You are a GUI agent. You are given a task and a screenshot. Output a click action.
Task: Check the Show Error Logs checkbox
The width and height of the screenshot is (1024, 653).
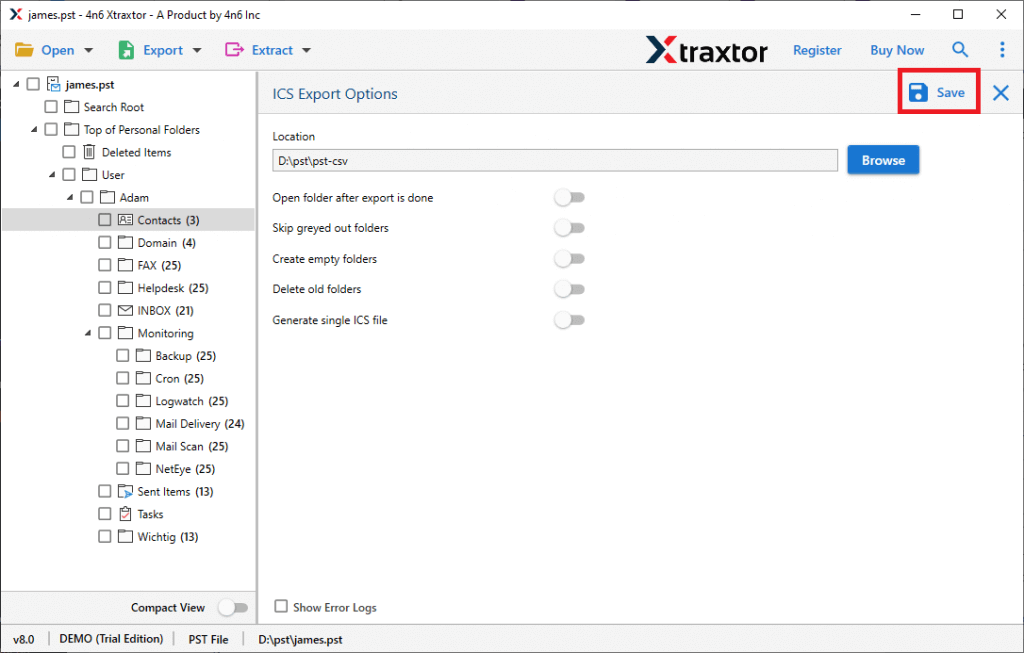pyautogui.click(x=281, y=606)
